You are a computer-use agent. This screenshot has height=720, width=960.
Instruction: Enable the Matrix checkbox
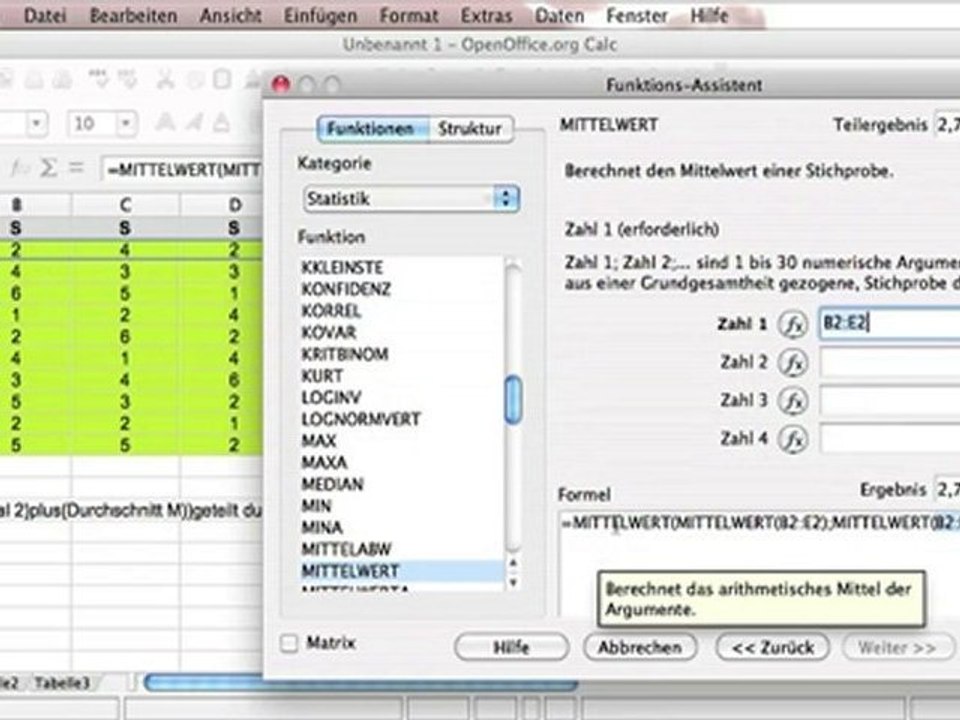point(289,643)
